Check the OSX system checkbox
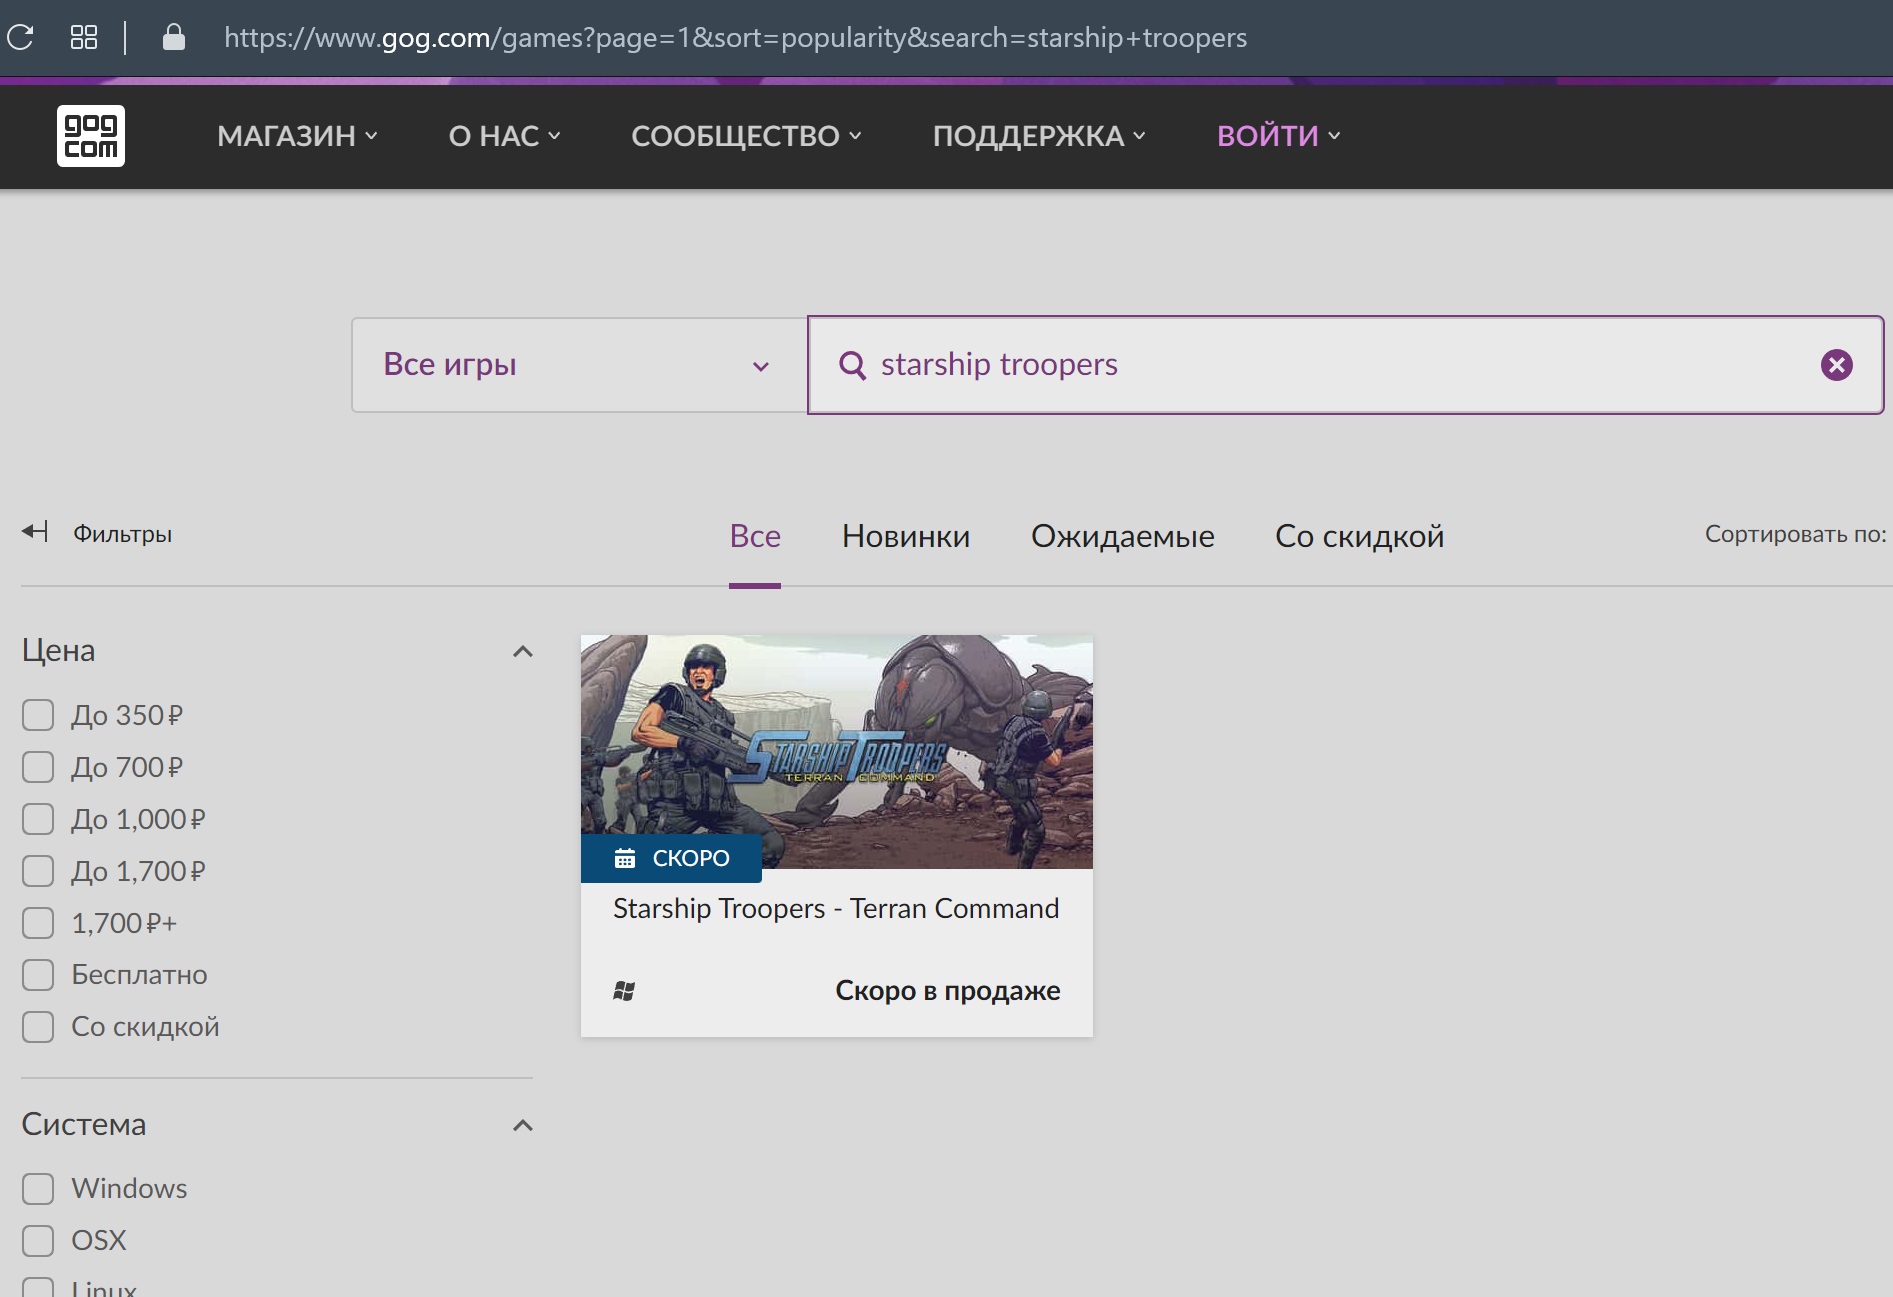This screenshot has width=1893, height=1297. [x=38, y=1240]
